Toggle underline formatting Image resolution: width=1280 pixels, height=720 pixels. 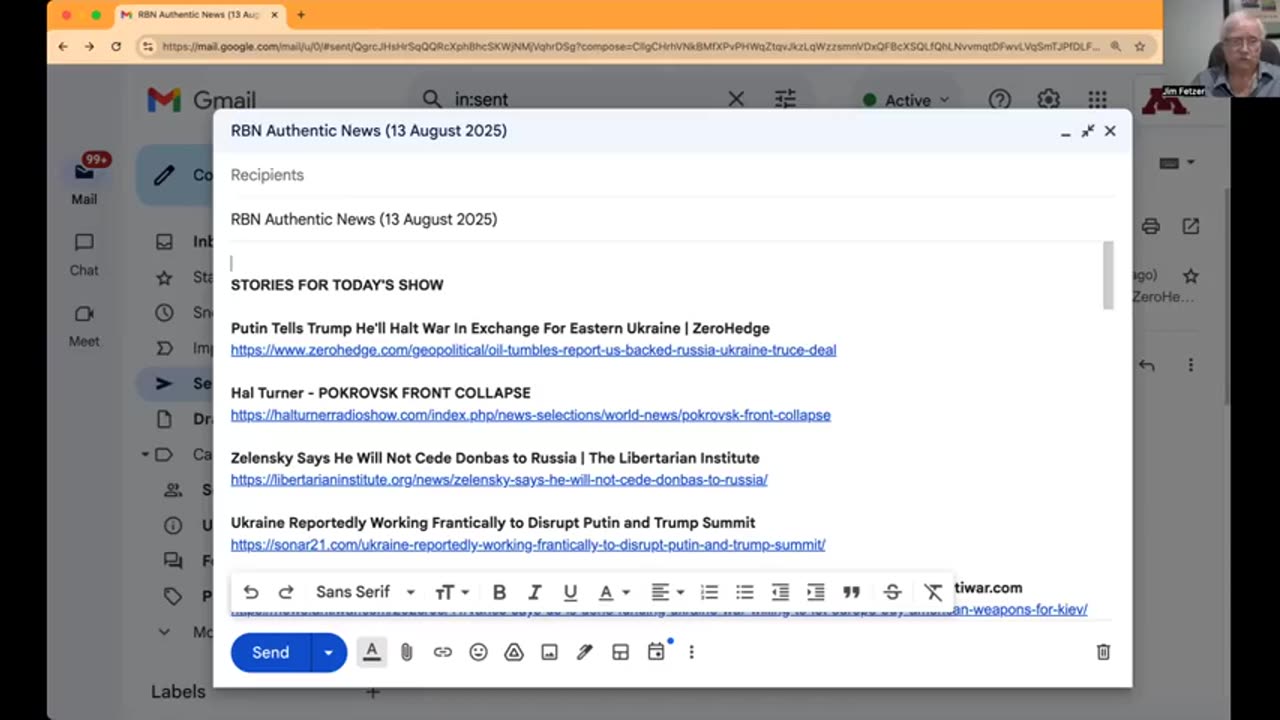(x=570, y=592)
